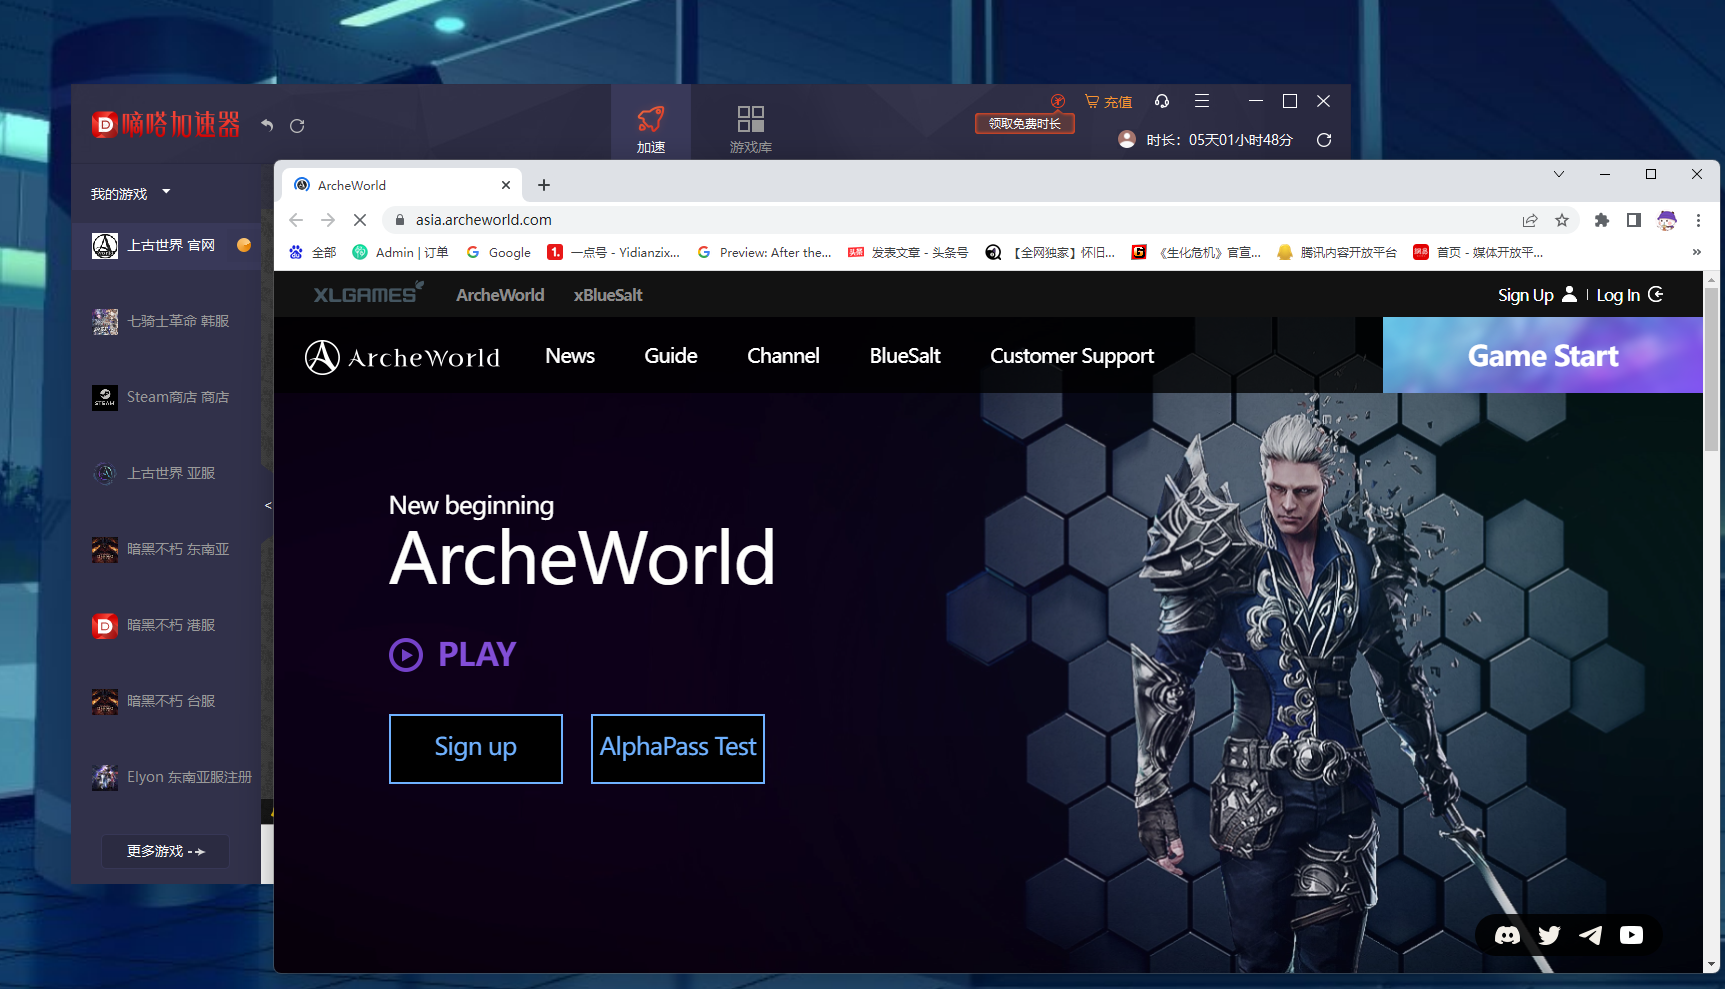Image resolution: width=1725 pixels, height=989 pixels.
Task: Open Chrome profile avatar
Action: coord(1666,220)
